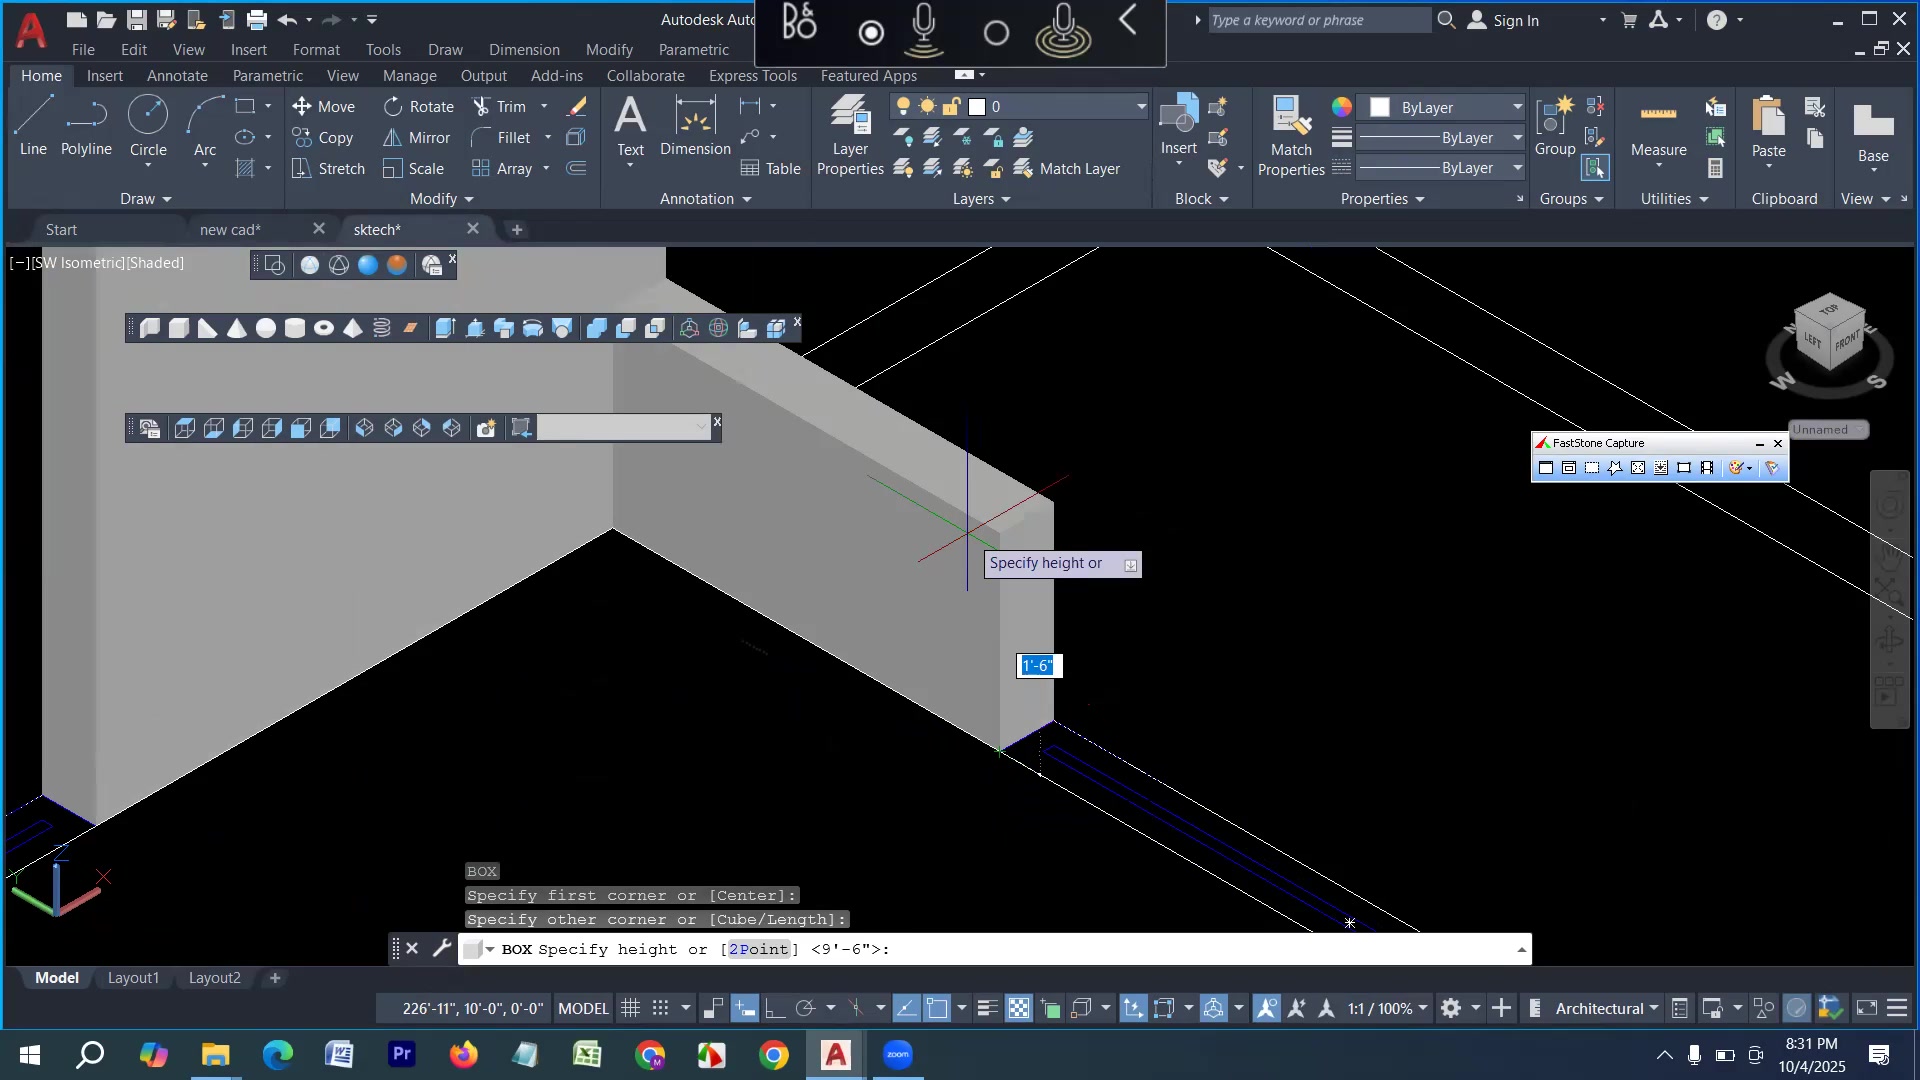Toggle snap mode in status bar

pos(660,1008)
